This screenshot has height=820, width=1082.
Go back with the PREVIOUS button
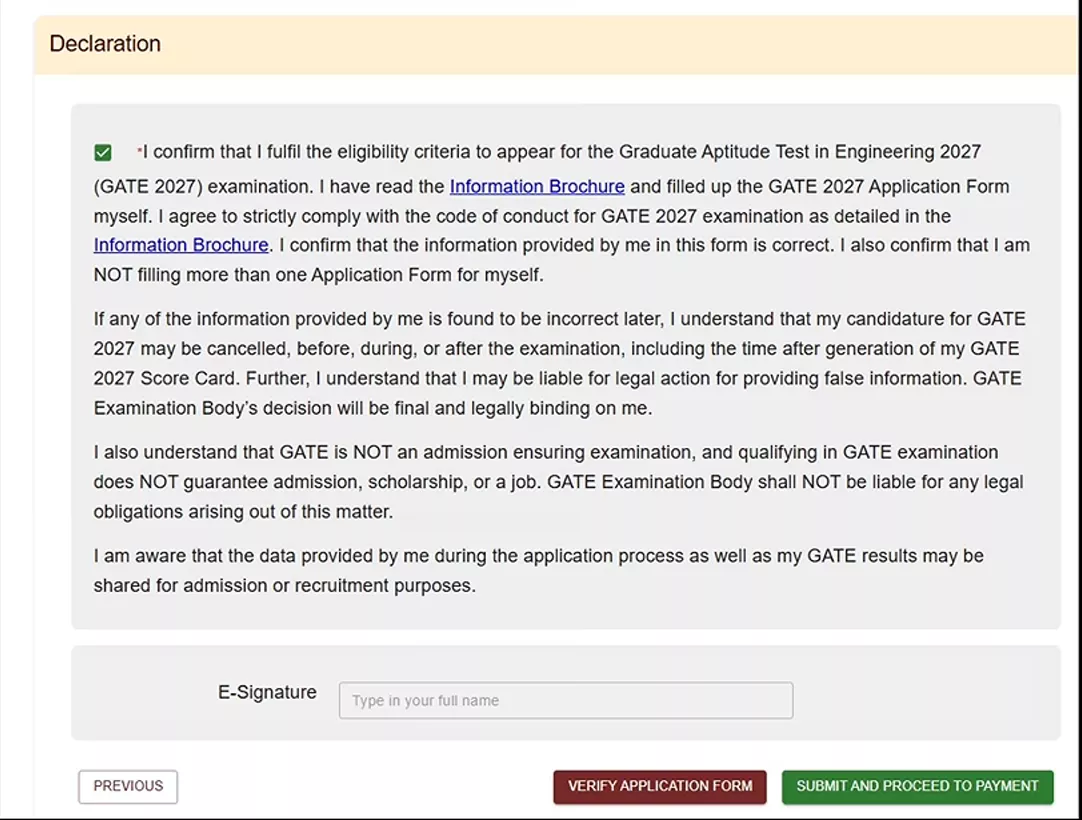pyautogui.click(x=128, y=786)
